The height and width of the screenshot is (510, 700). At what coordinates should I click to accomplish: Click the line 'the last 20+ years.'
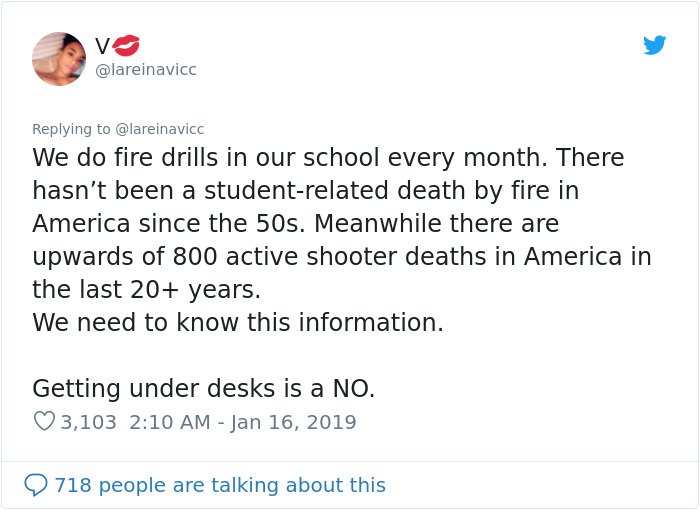click(x=145, y=290)
